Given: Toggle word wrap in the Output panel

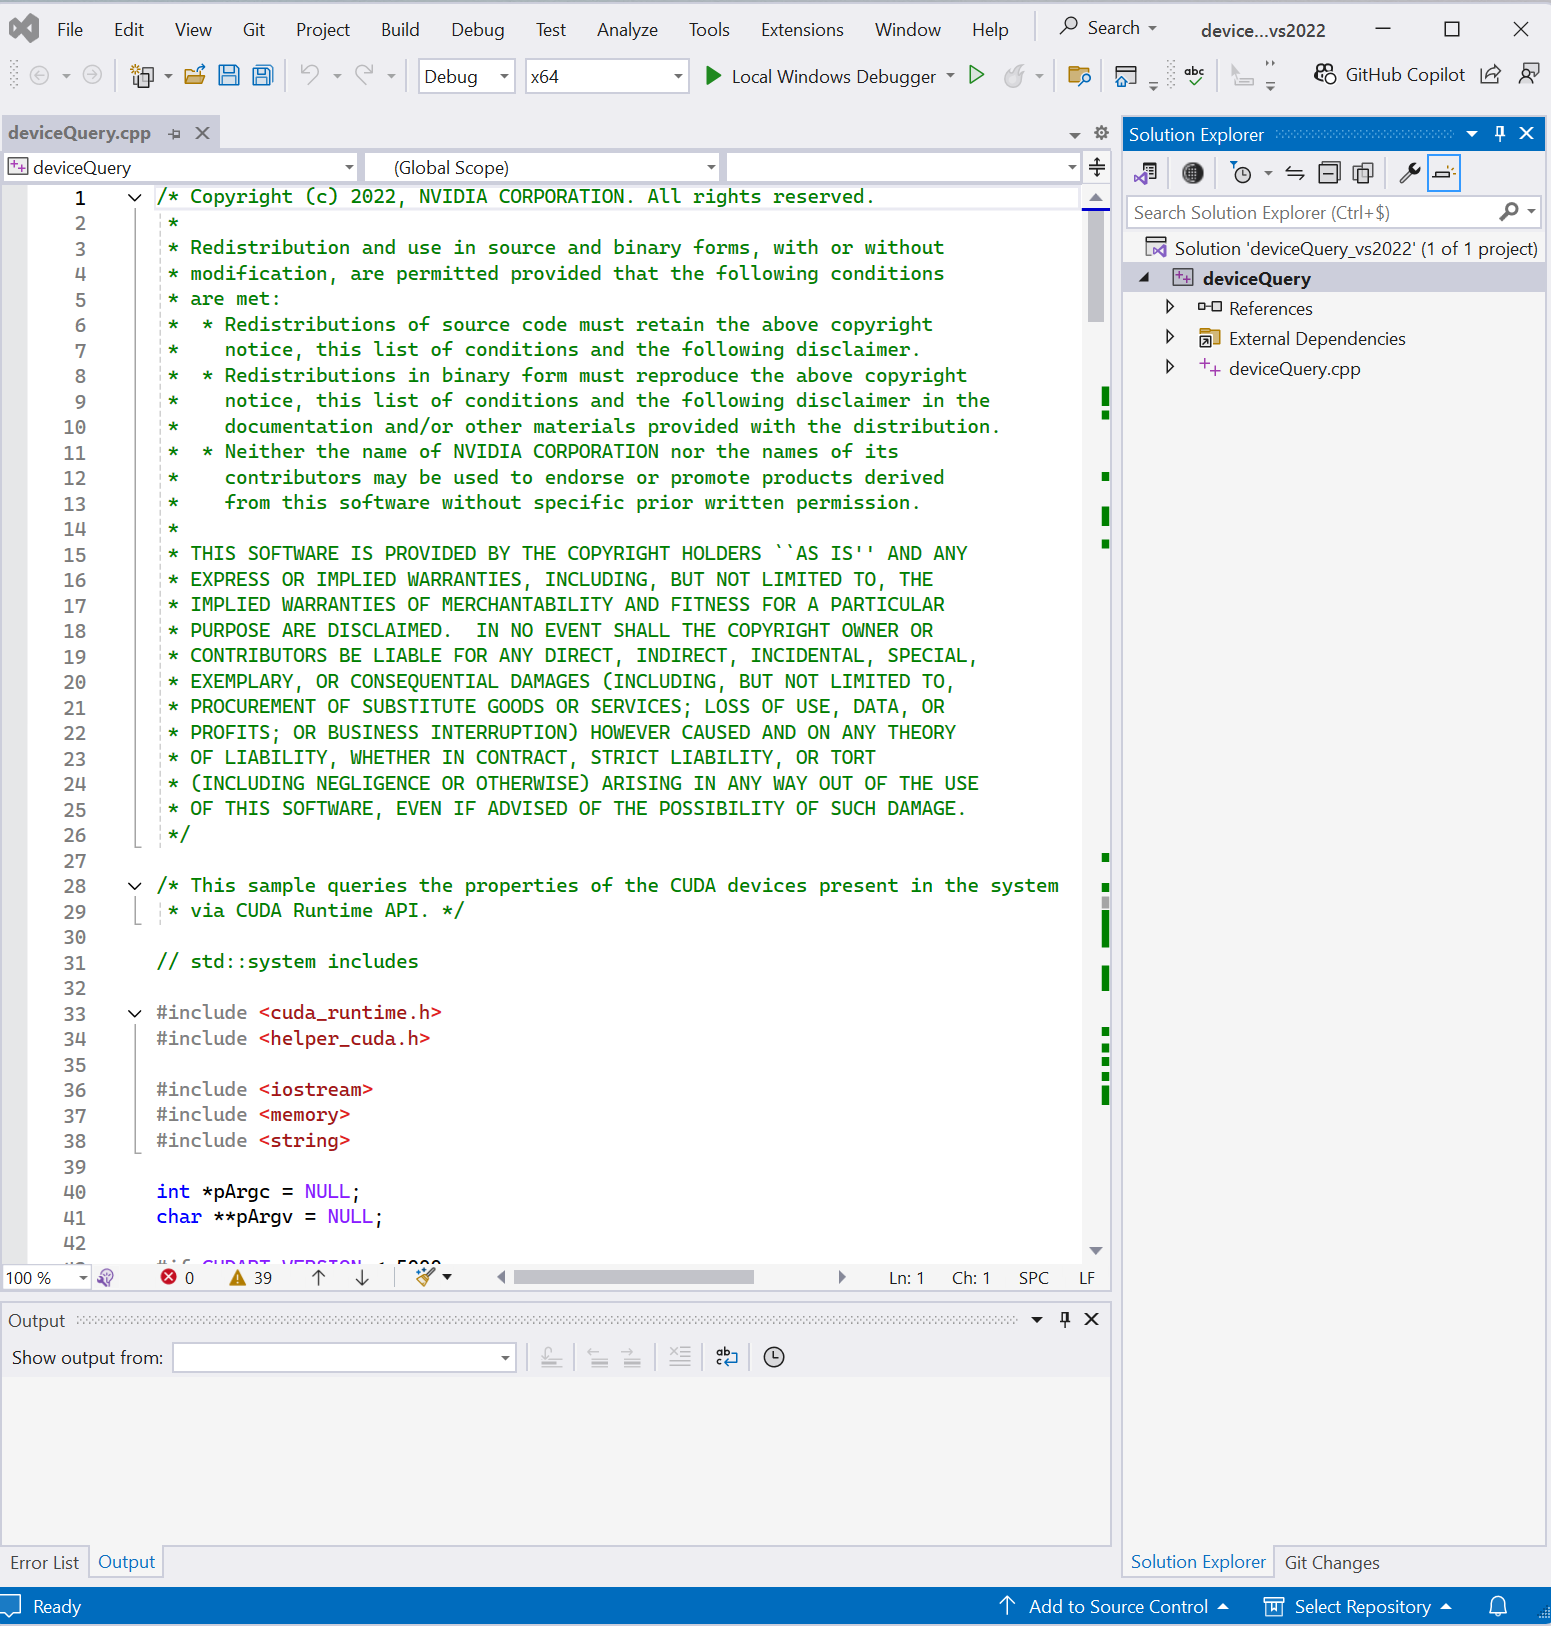Looking at the screenshot, I should point(727,1357).
